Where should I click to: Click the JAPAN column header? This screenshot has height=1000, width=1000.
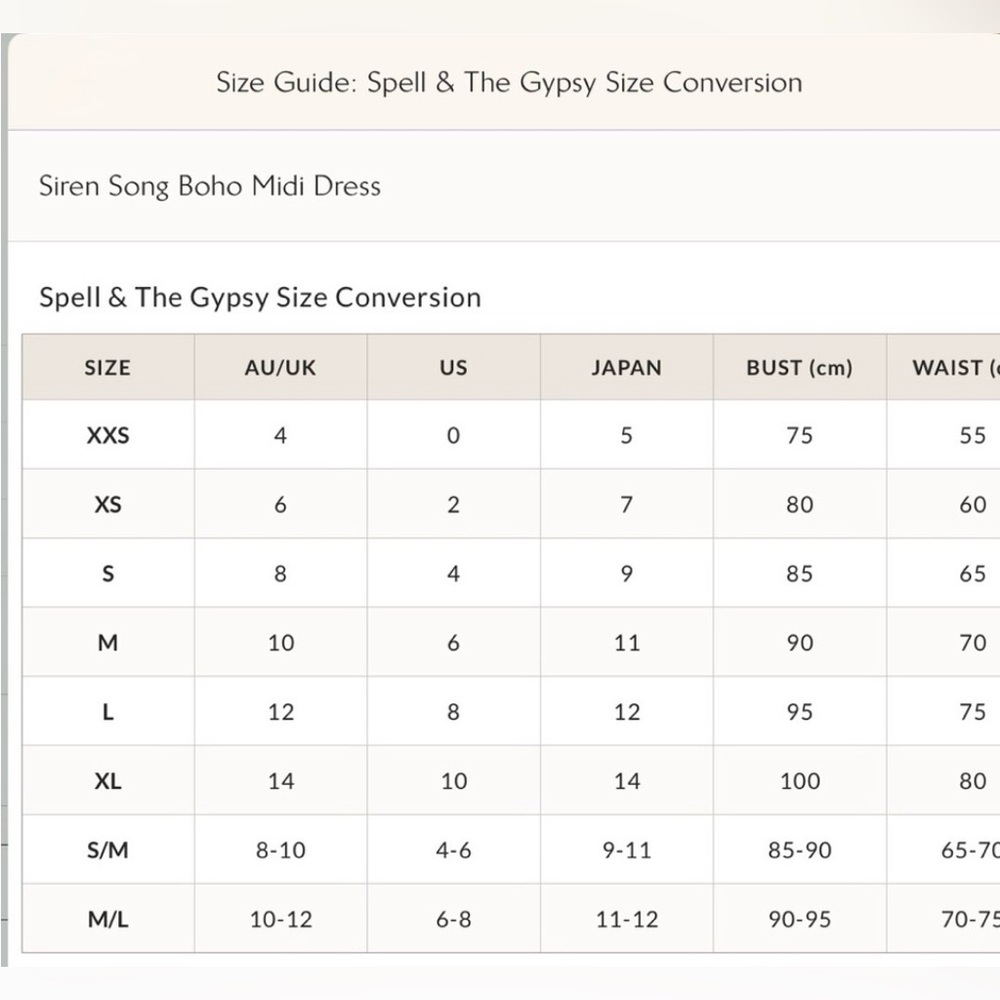click(626, 367)
